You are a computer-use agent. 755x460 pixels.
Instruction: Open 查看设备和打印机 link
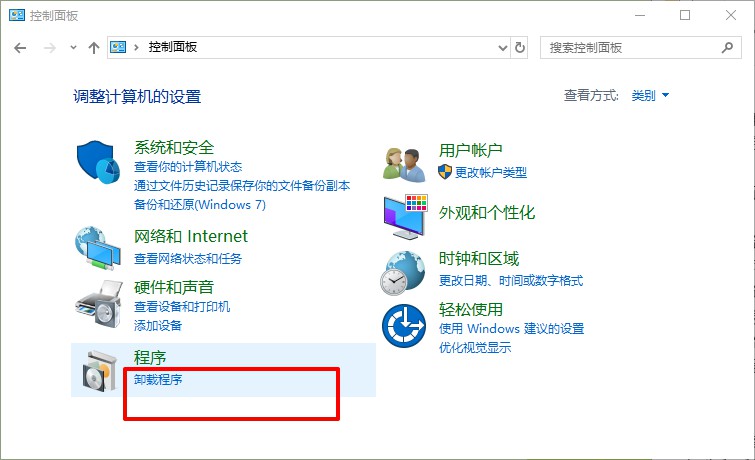182,306
